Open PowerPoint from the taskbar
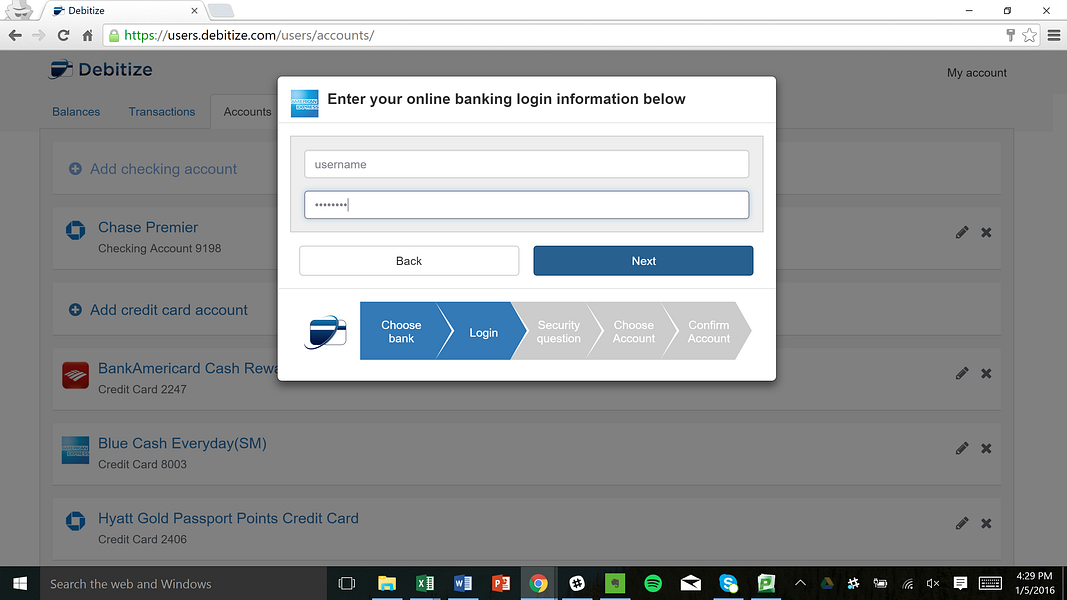1067x600 pixels. [x=501, y=584]
